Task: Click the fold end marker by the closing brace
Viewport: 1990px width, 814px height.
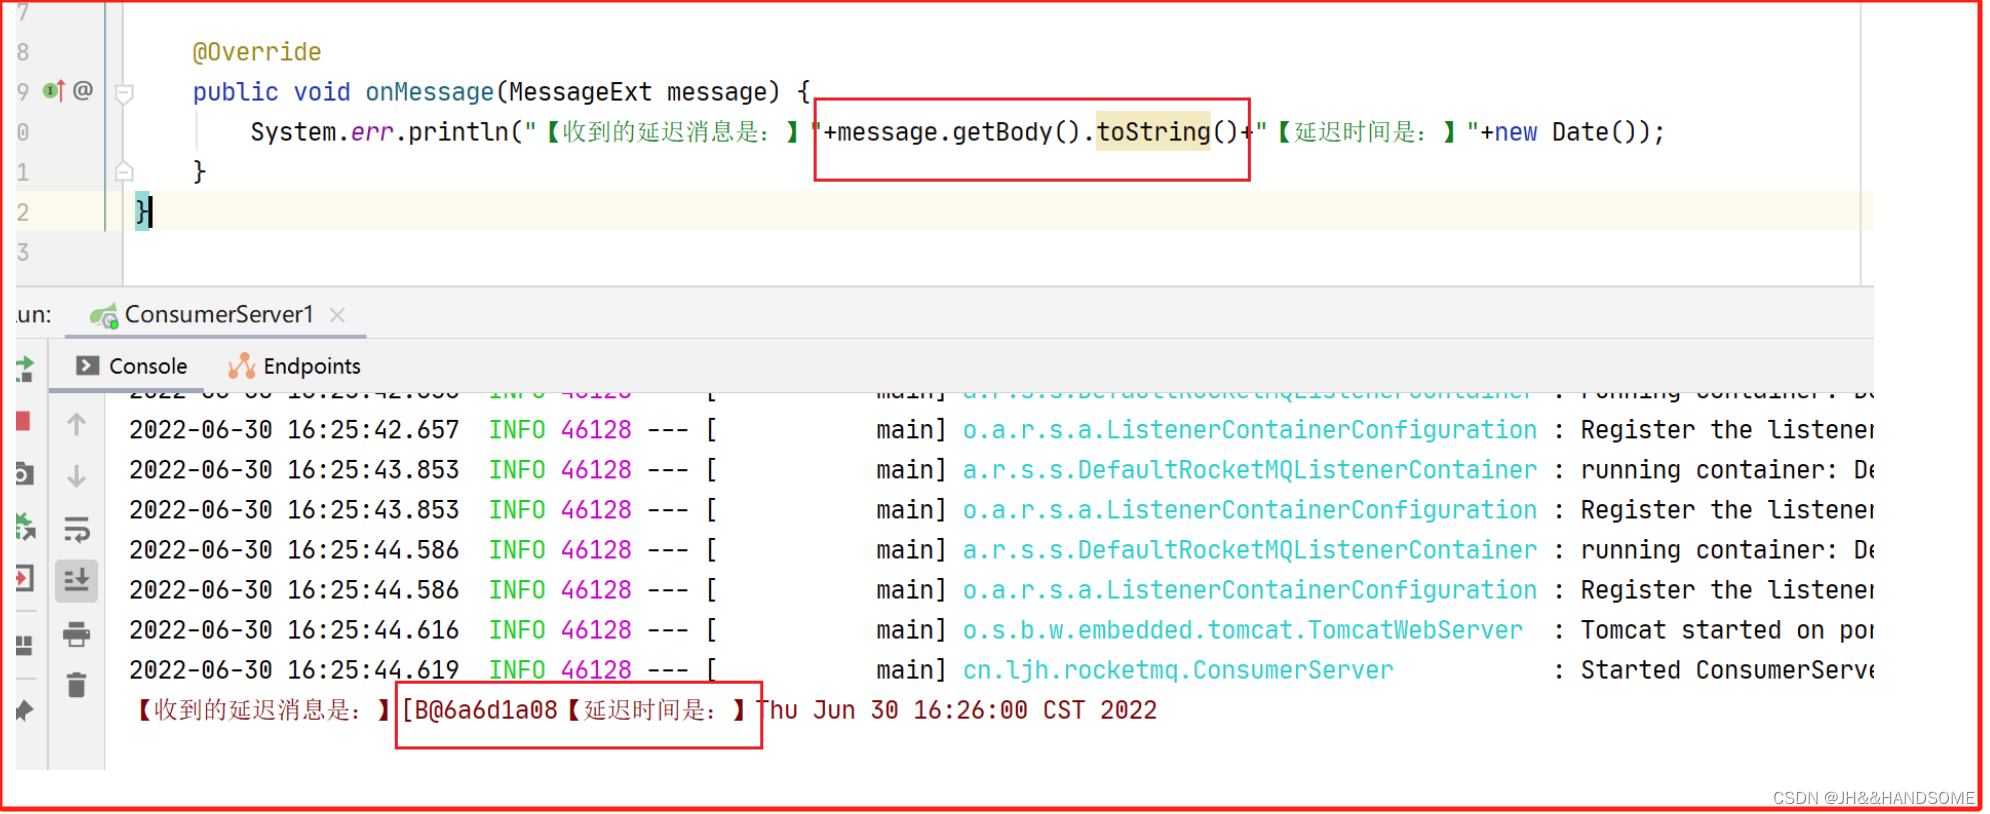Action: 124,171
